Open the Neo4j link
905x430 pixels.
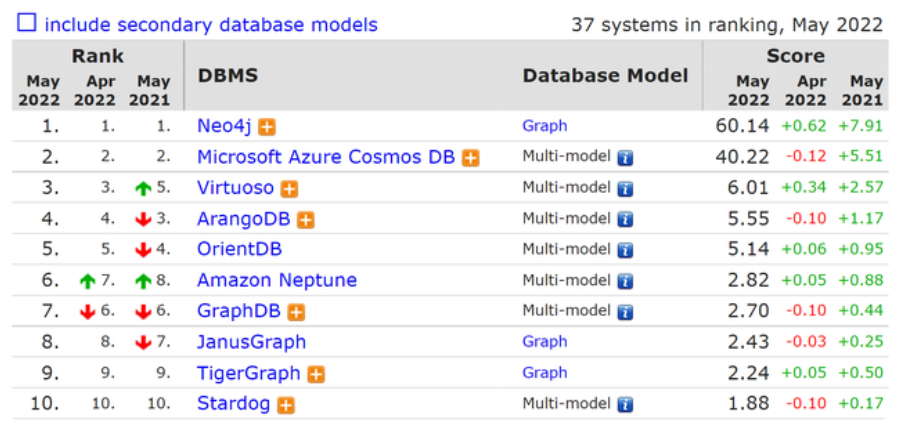225,126
